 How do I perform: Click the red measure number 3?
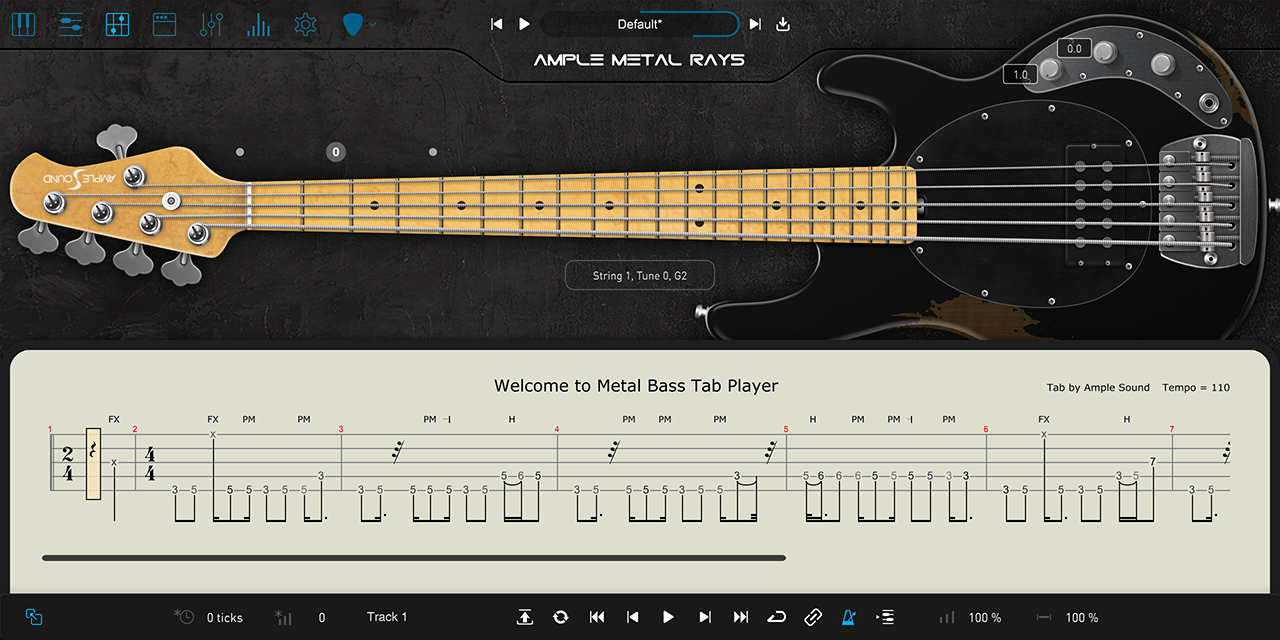pyautogui.click(x=340, y=430)
